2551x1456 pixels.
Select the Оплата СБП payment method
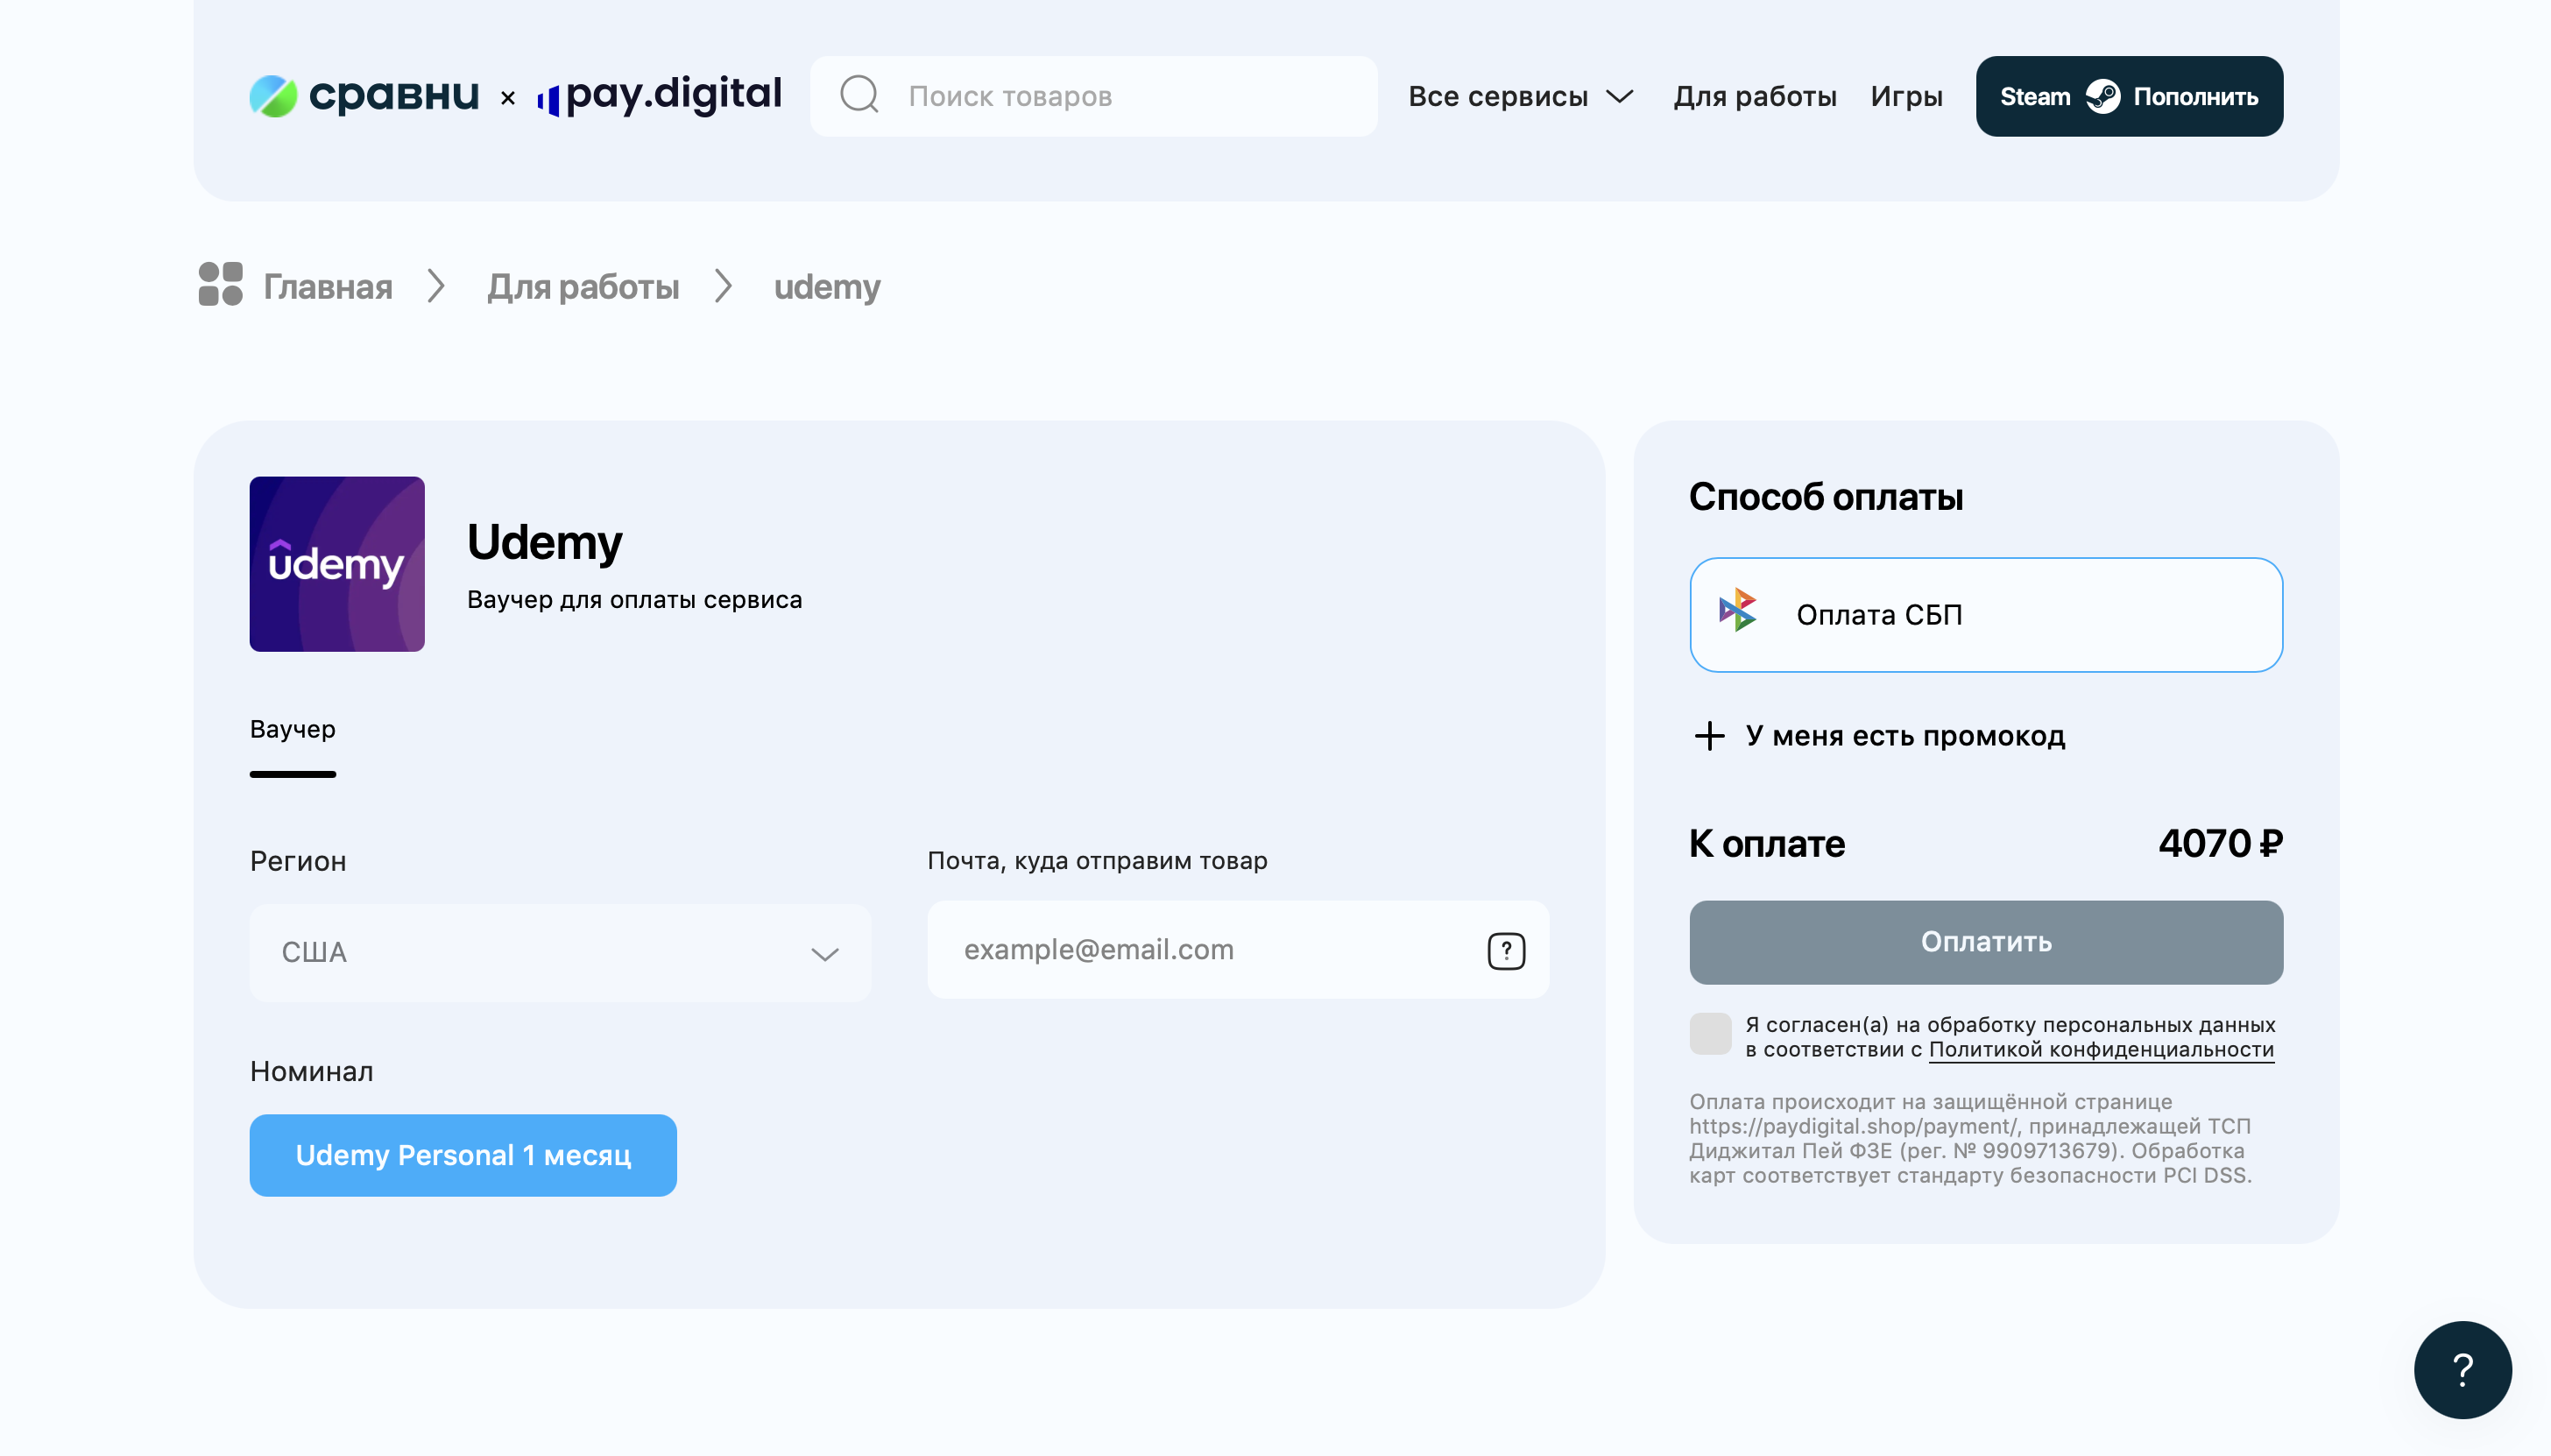[x=1985, y=615]
